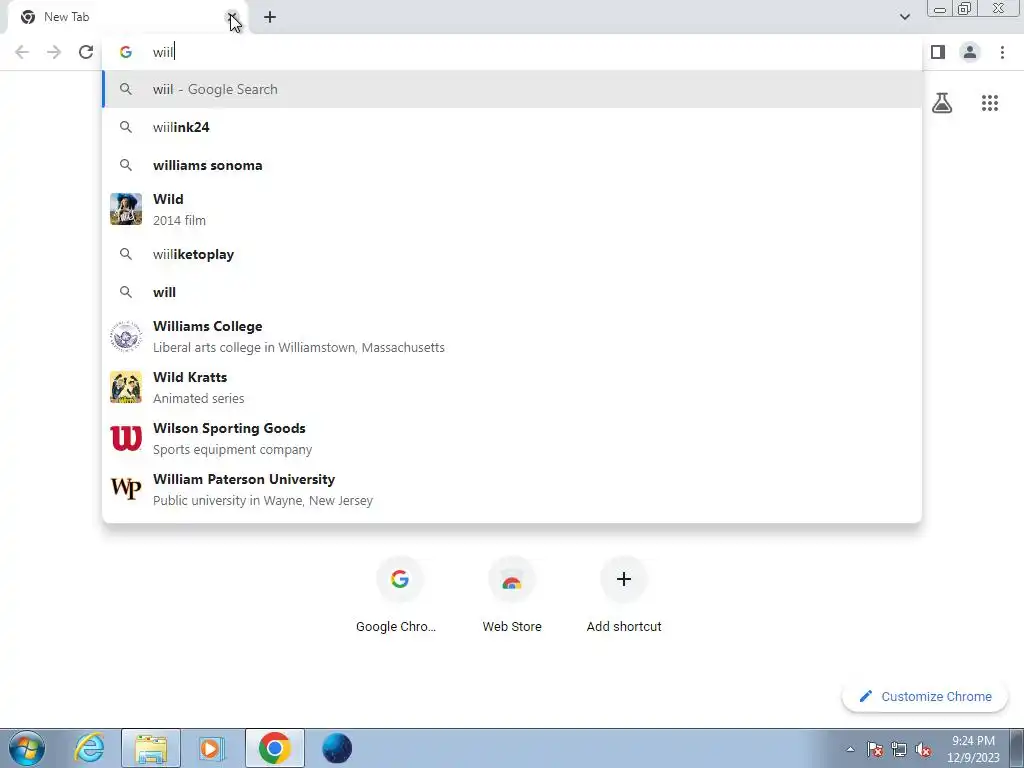Click the Action Center flag icon
The image size is (1024, 768).
pos(875,749)
